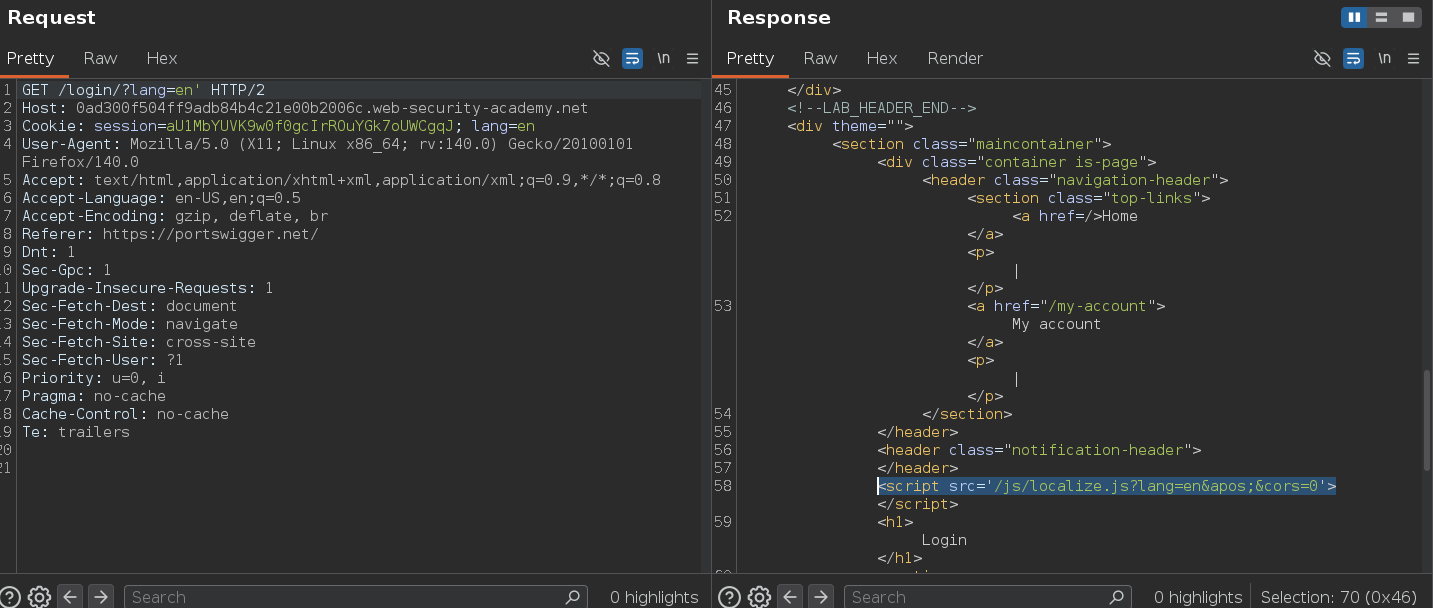Select side-by-side layout view
The width and height of the screenshot is (1433, 608).
1354,17
